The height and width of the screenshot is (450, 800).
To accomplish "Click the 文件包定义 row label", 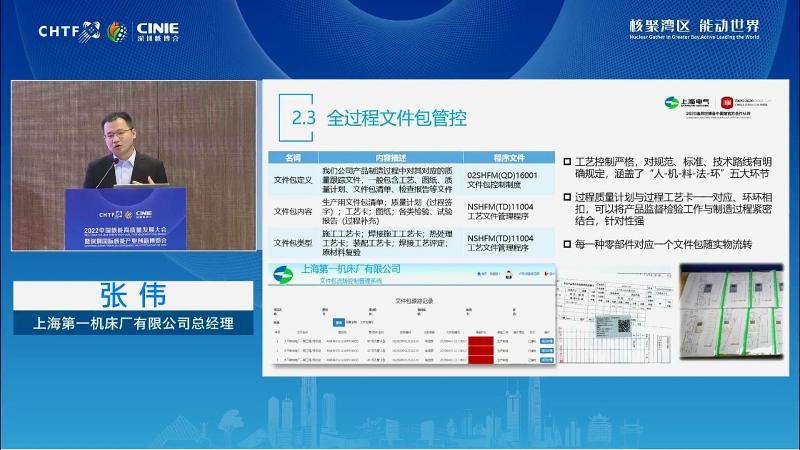I will click(x=293, y=181).
